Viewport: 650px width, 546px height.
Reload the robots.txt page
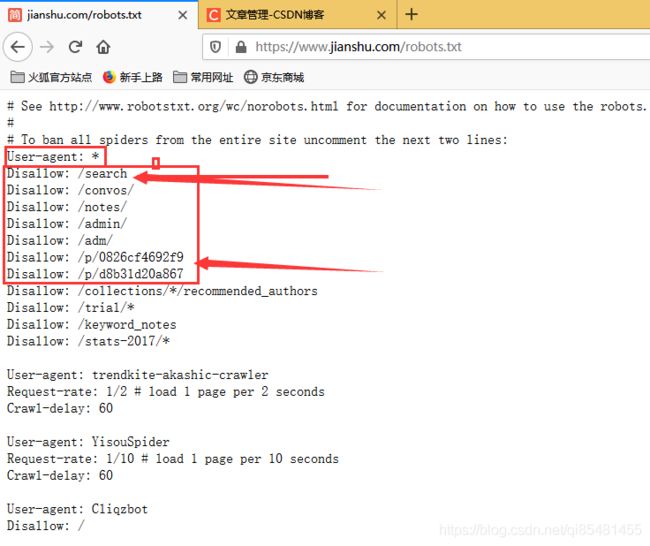click(75, 47)
